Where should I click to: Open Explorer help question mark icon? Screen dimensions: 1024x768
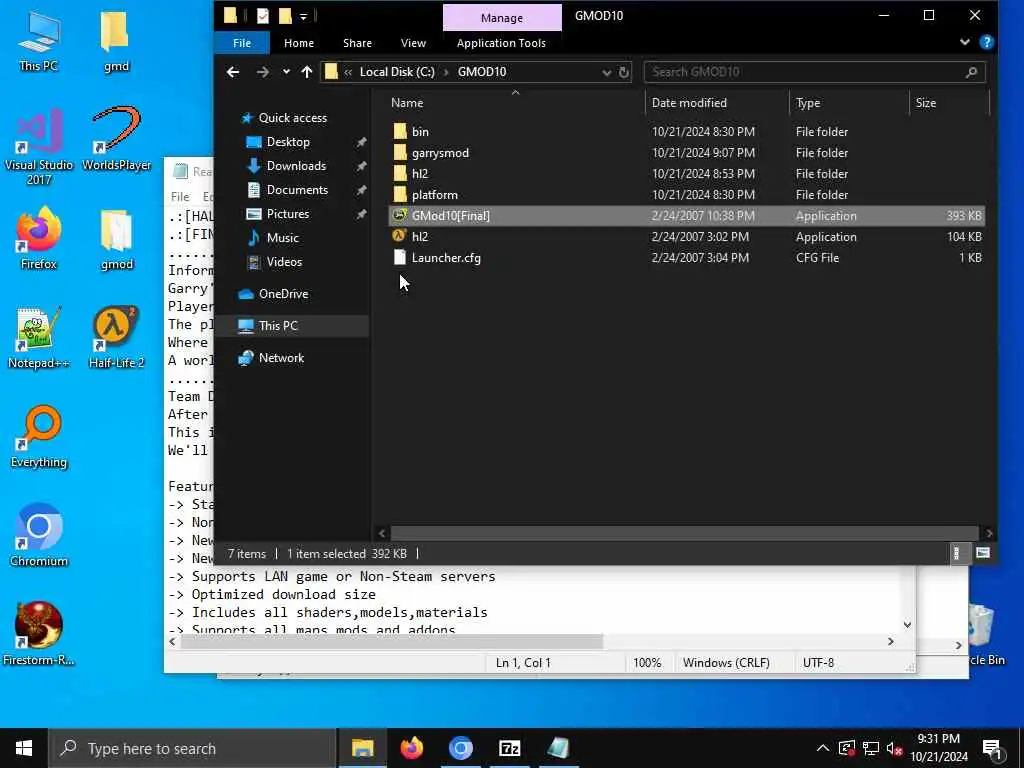(x=987, y=42)
